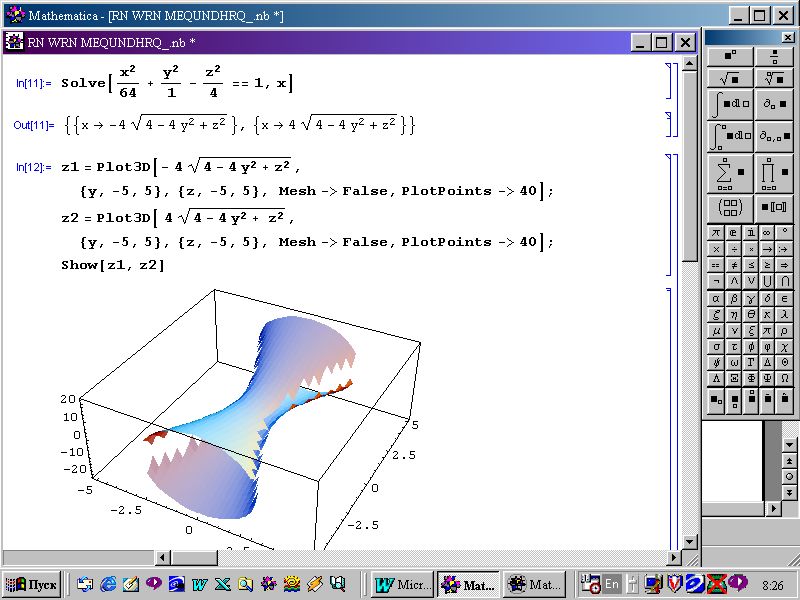Insert imaginary unit i symbol
The height and width of the screenshot is (600, 800).
[751, 233]
